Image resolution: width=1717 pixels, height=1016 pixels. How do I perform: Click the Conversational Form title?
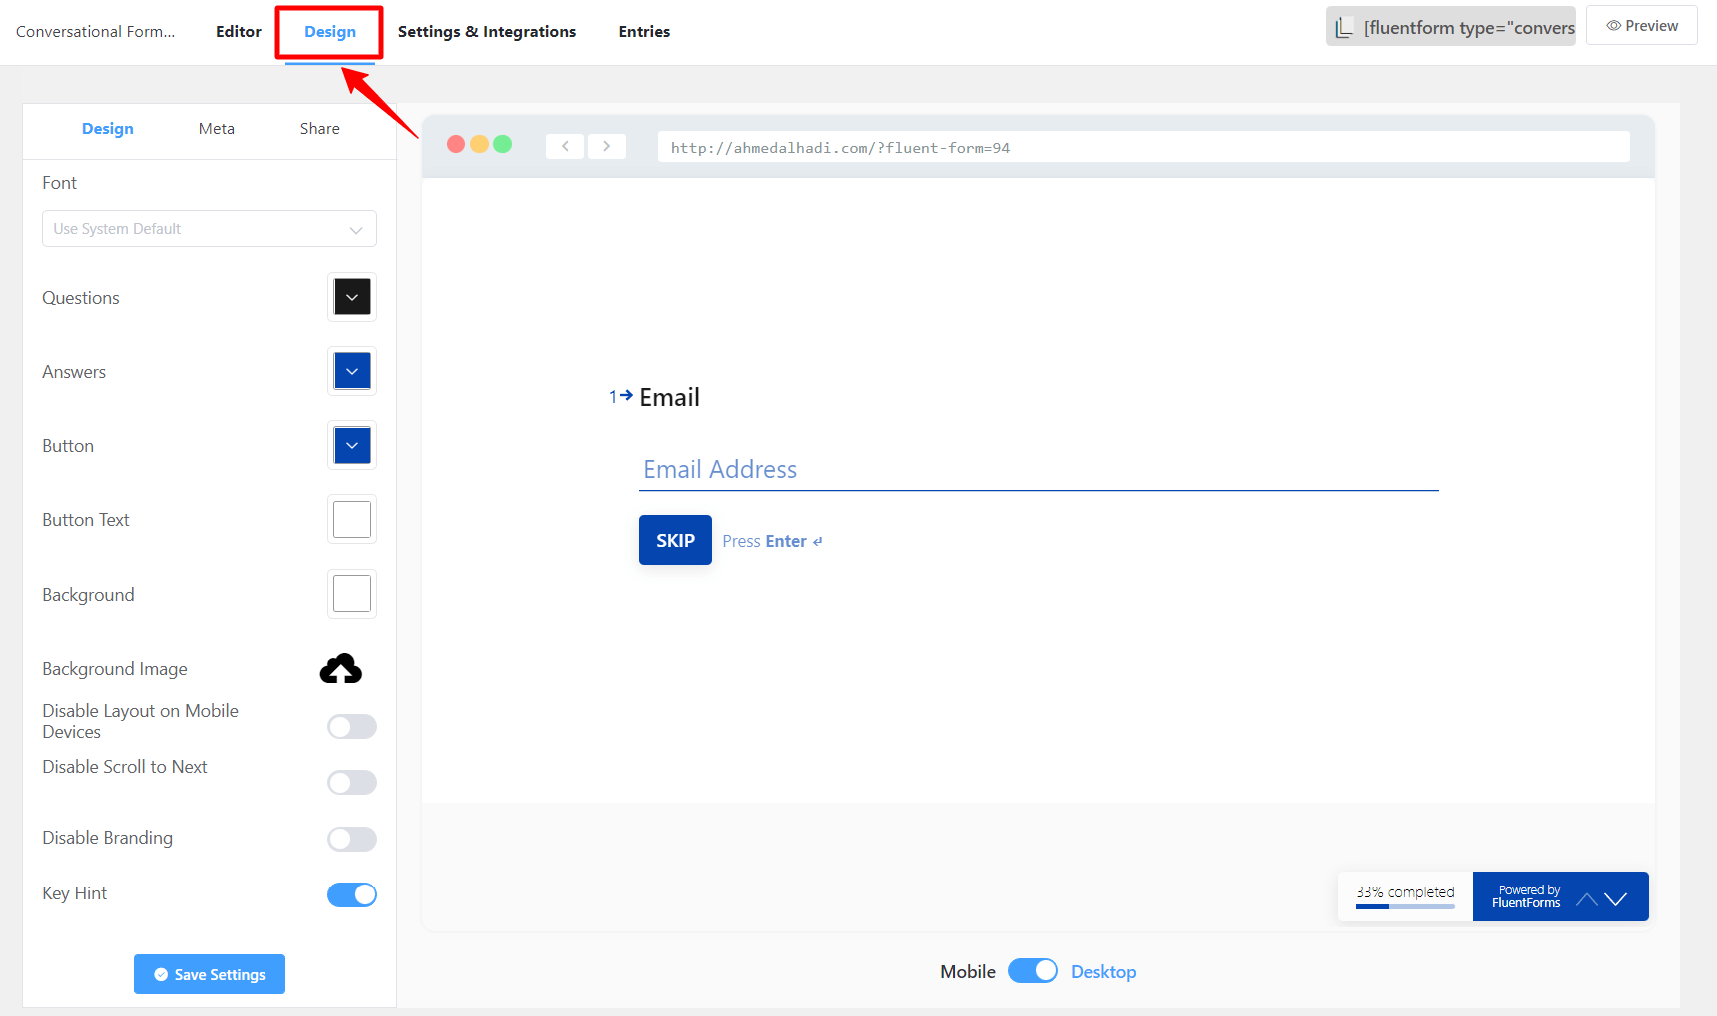[95, 32]
